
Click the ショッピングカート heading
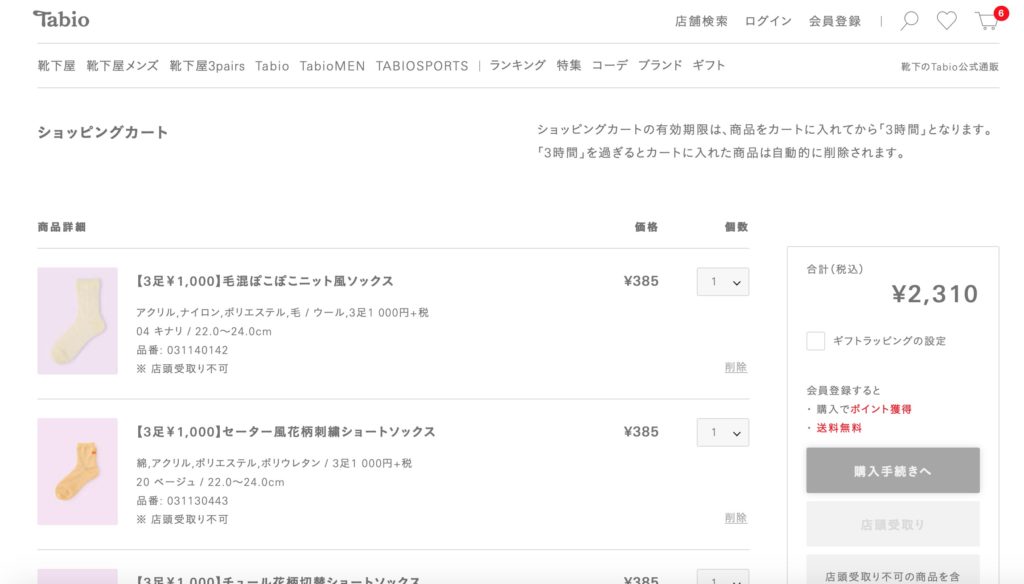click(103, 132)
